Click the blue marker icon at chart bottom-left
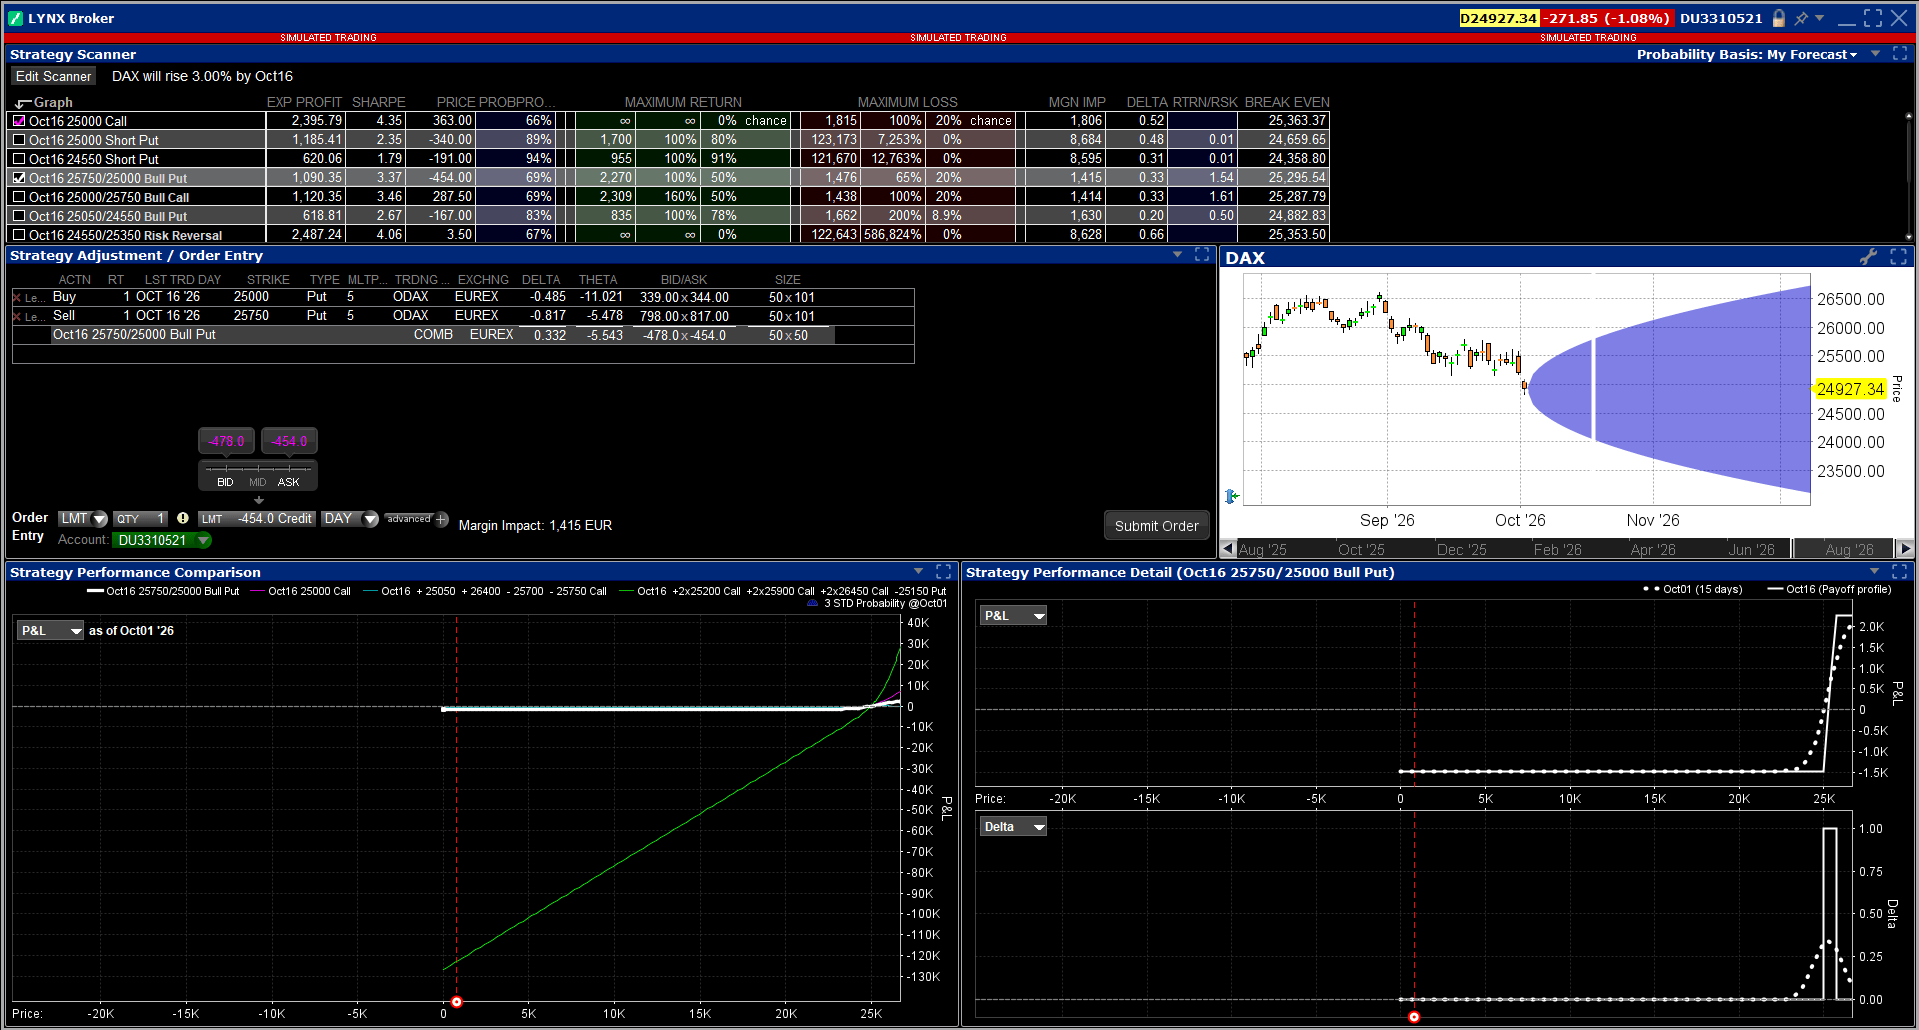The height and width of the screenshot is (1030, 1919). [x=1232, y=496]
